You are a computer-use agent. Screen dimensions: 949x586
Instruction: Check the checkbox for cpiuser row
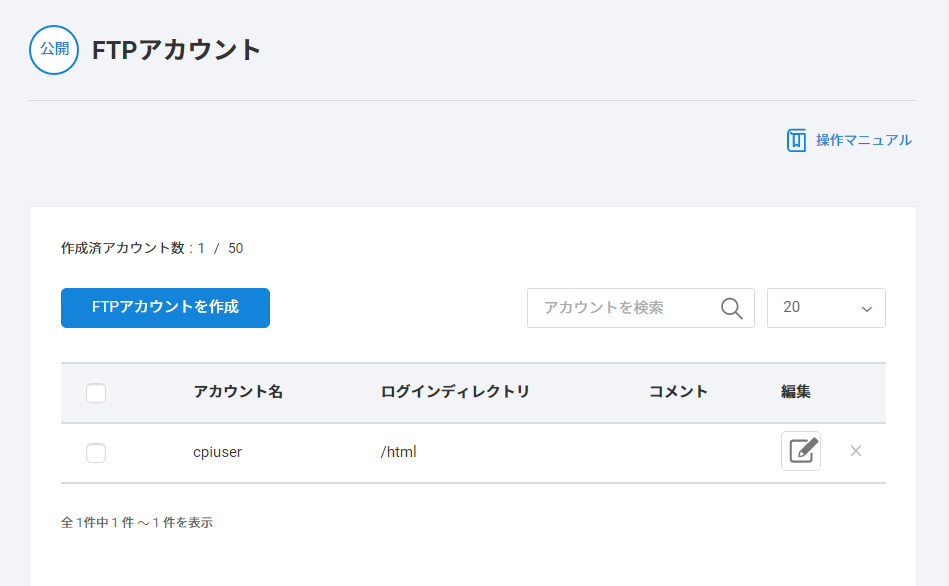pyautogui.click(x=96, y=453)
